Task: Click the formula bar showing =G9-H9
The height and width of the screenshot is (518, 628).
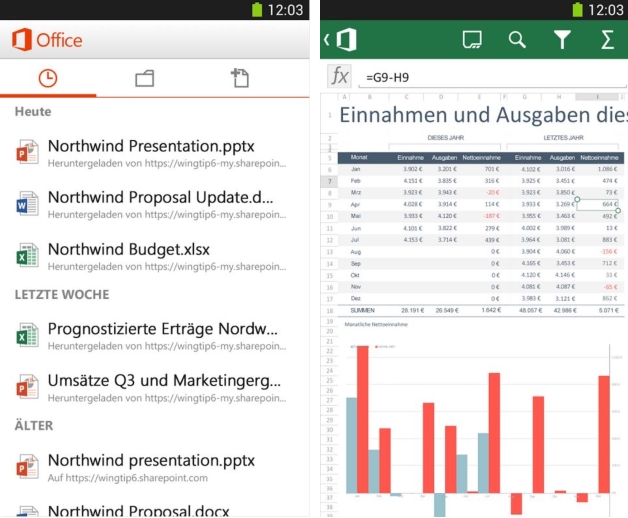Action: click(490, 76)
